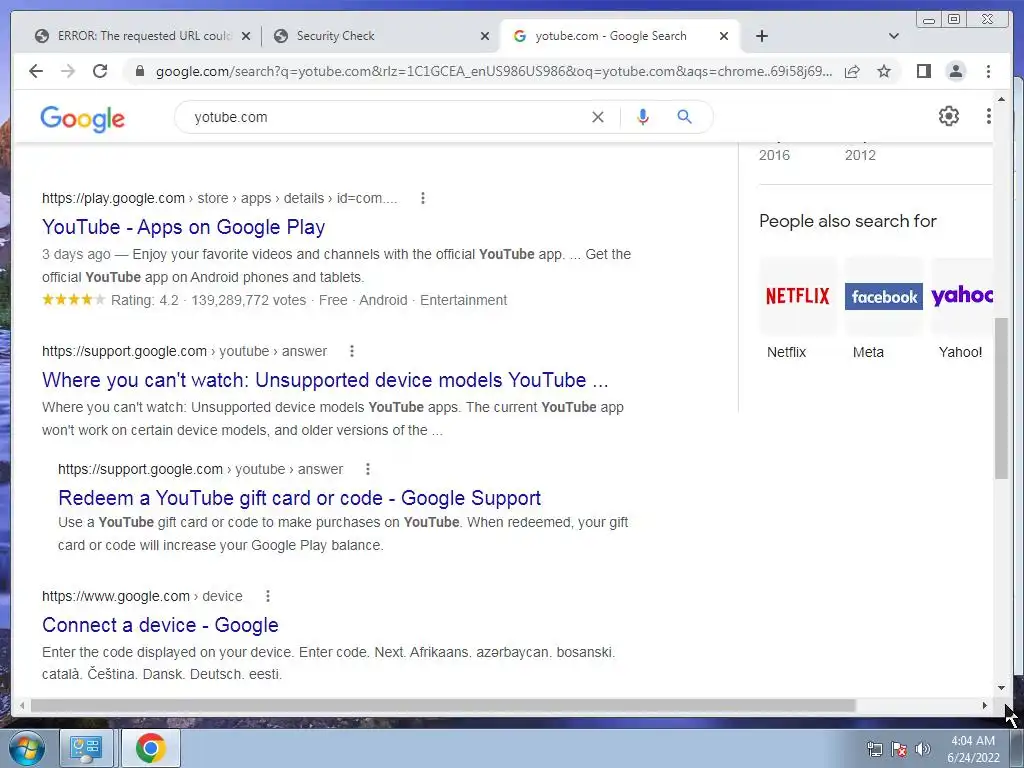Close the Security Check tab
Viewport: 1024px width, 768px height.
(x=485, y=37)
